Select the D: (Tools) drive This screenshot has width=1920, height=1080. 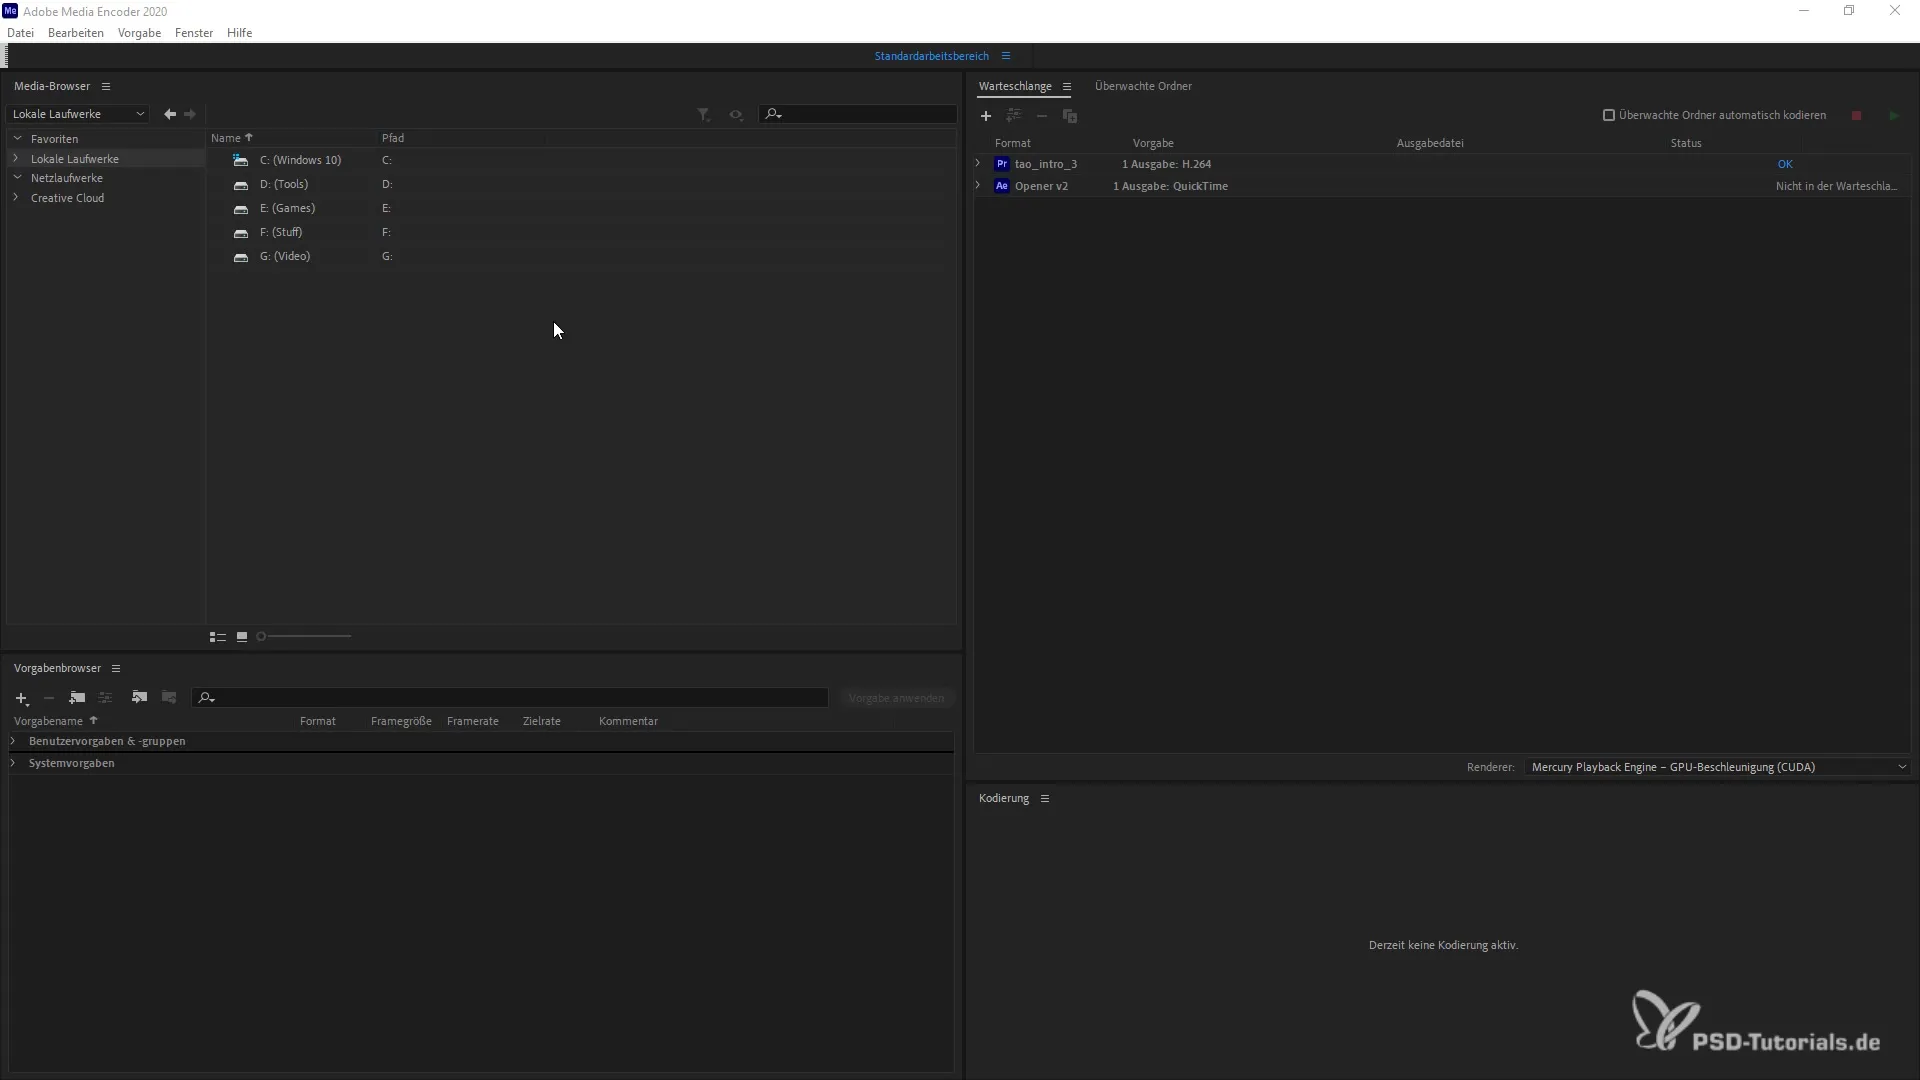pos(284,184)
